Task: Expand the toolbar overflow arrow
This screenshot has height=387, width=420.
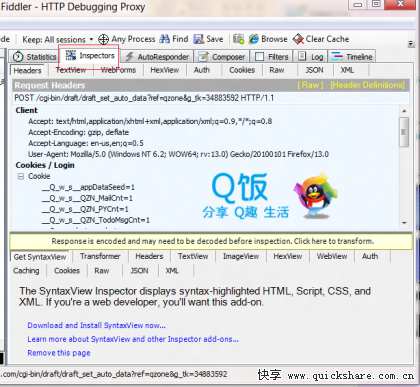Action: pyautogui.click(x=411, y=43)
